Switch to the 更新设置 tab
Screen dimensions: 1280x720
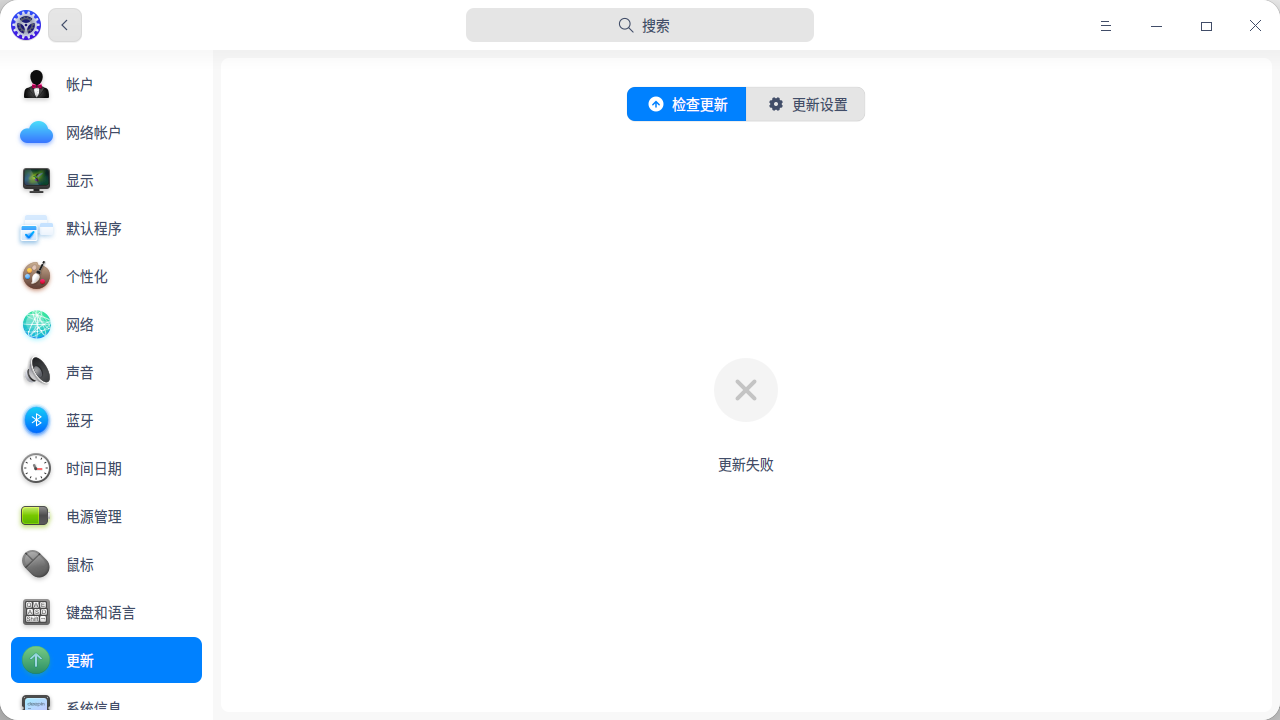tap(806, 104)
